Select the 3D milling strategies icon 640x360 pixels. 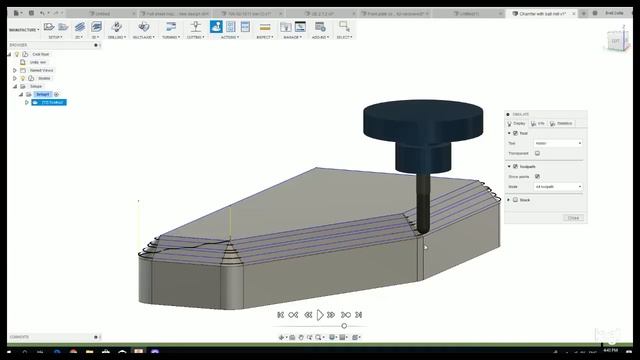[x=96, y=27]
